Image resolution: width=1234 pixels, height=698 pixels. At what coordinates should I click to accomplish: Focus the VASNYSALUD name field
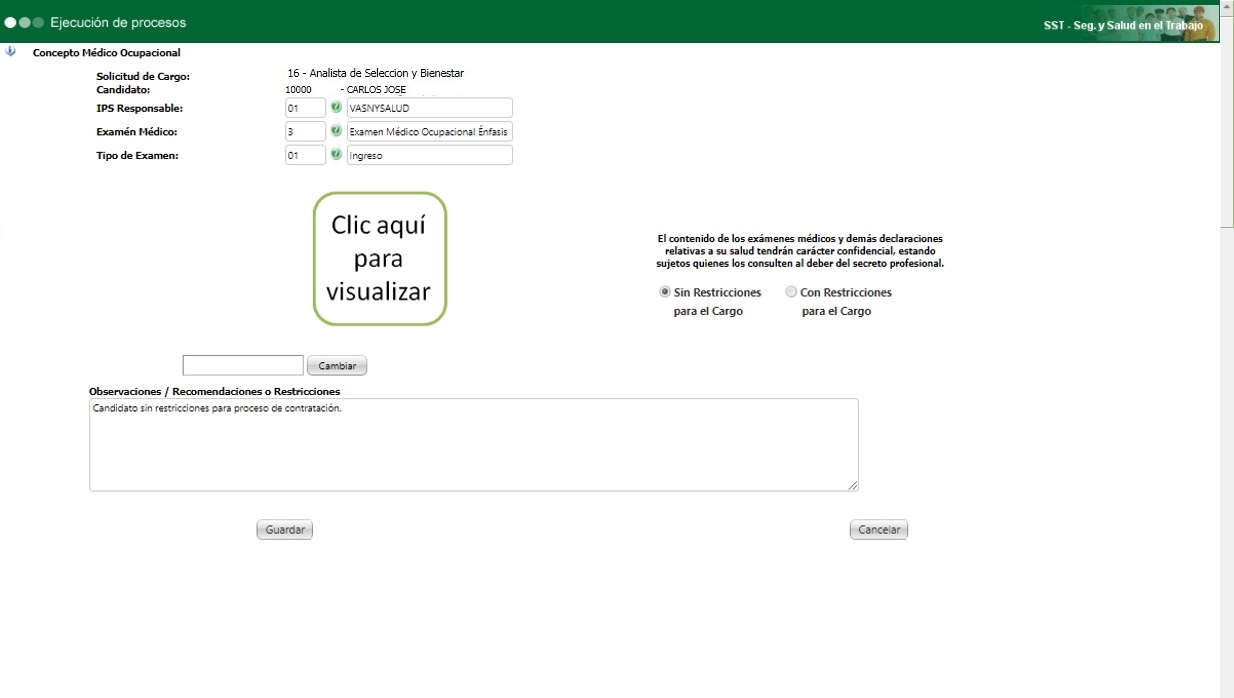click(430, 107)
